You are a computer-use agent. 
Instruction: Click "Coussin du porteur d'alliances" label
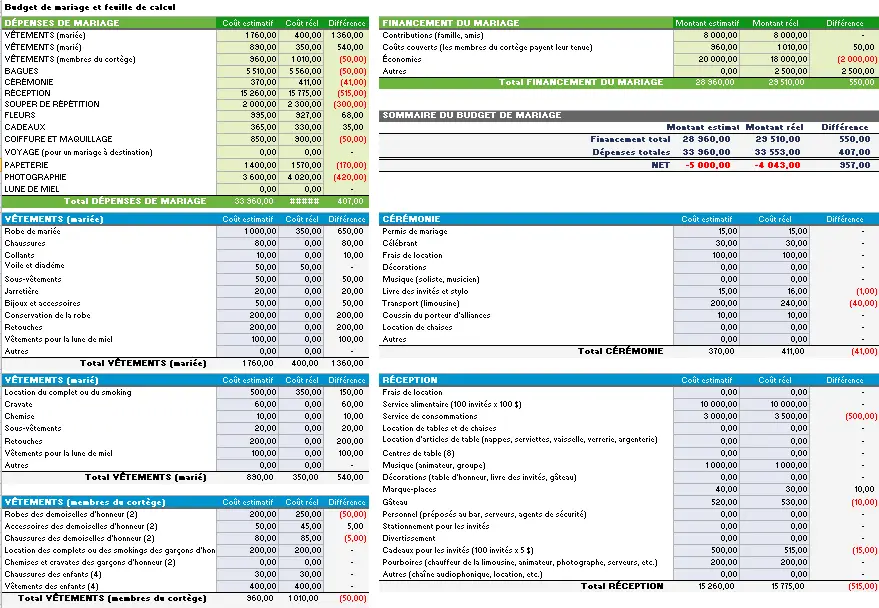click(436, 315)
